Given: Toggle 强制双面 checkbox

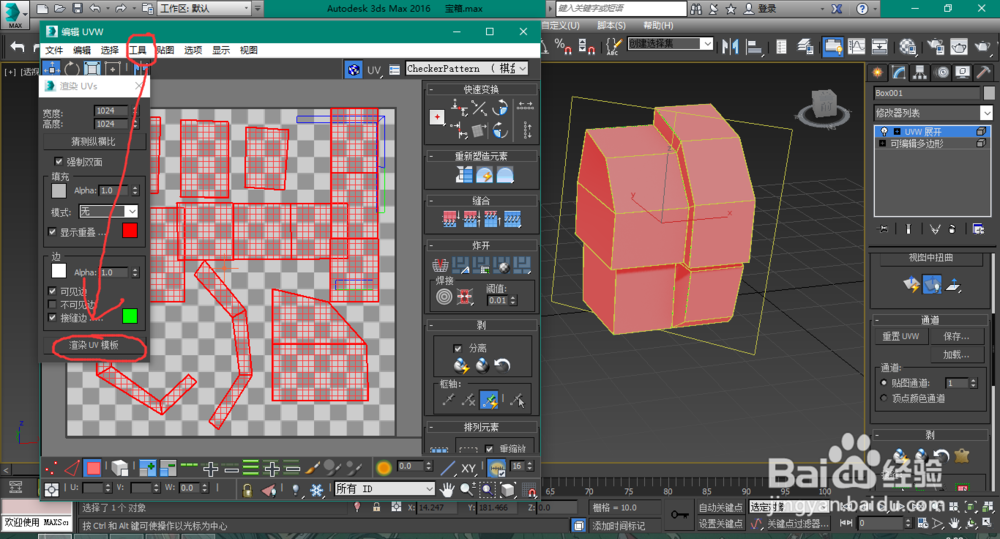Looking at the screenshot, I should click(x=59, y=161).
